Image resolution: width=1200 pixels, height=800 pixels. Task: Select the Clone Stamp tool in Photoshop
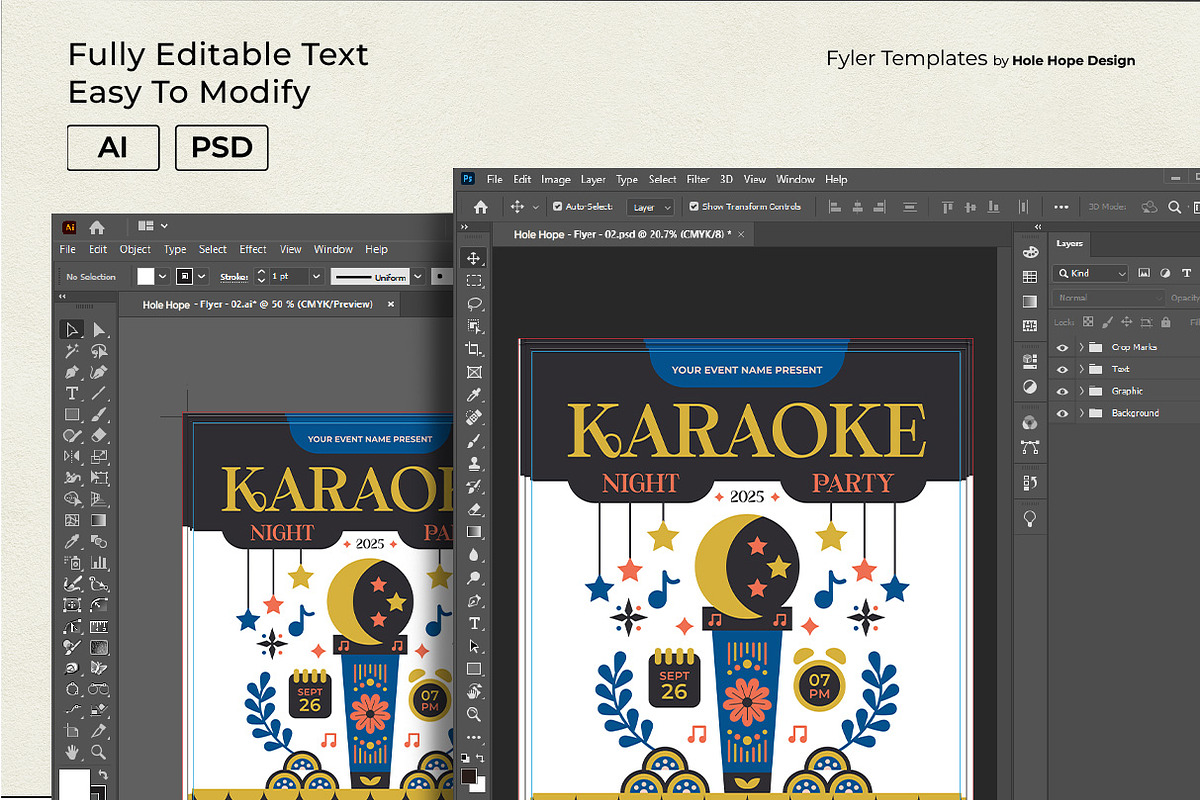[474, 463]
